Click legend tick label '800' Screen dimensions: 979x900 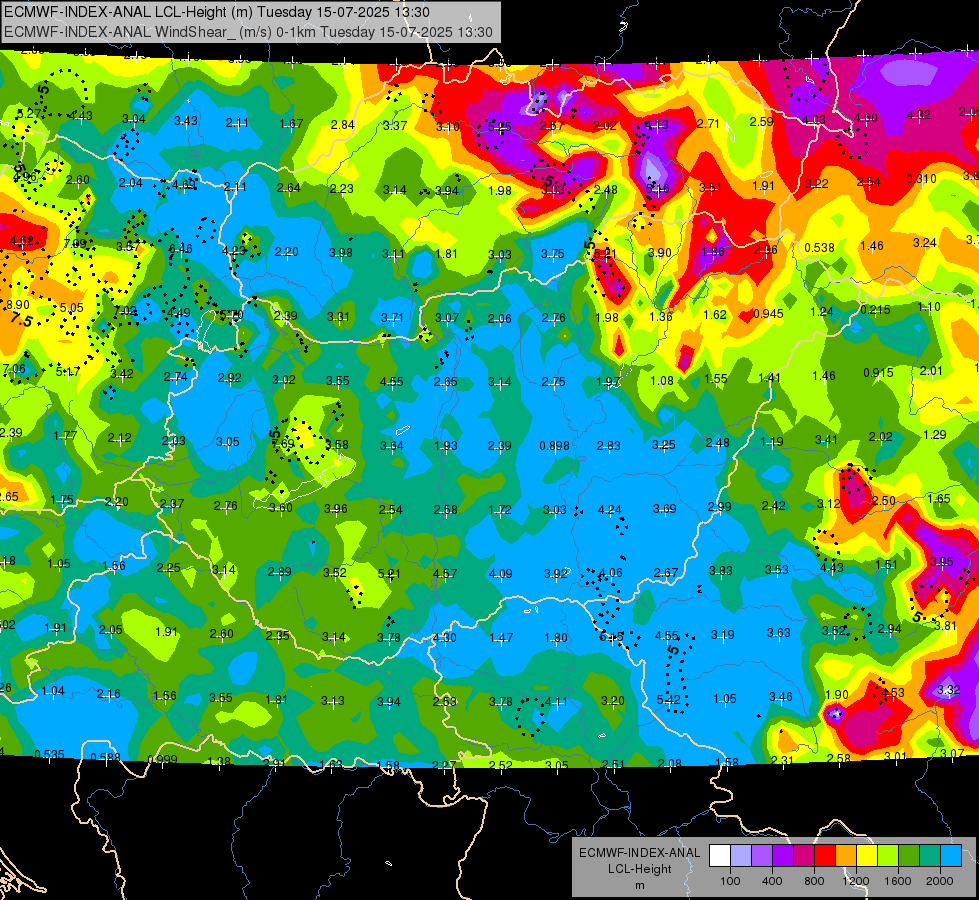[814, 881]
